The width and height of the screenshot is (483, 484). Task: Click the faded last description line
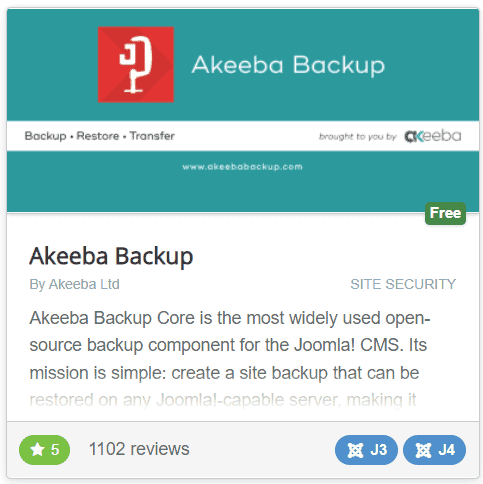(x=223, y=400)
